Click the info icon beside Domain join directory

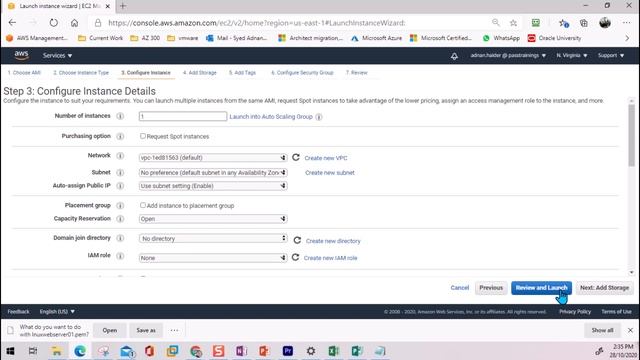click(120, 238)
